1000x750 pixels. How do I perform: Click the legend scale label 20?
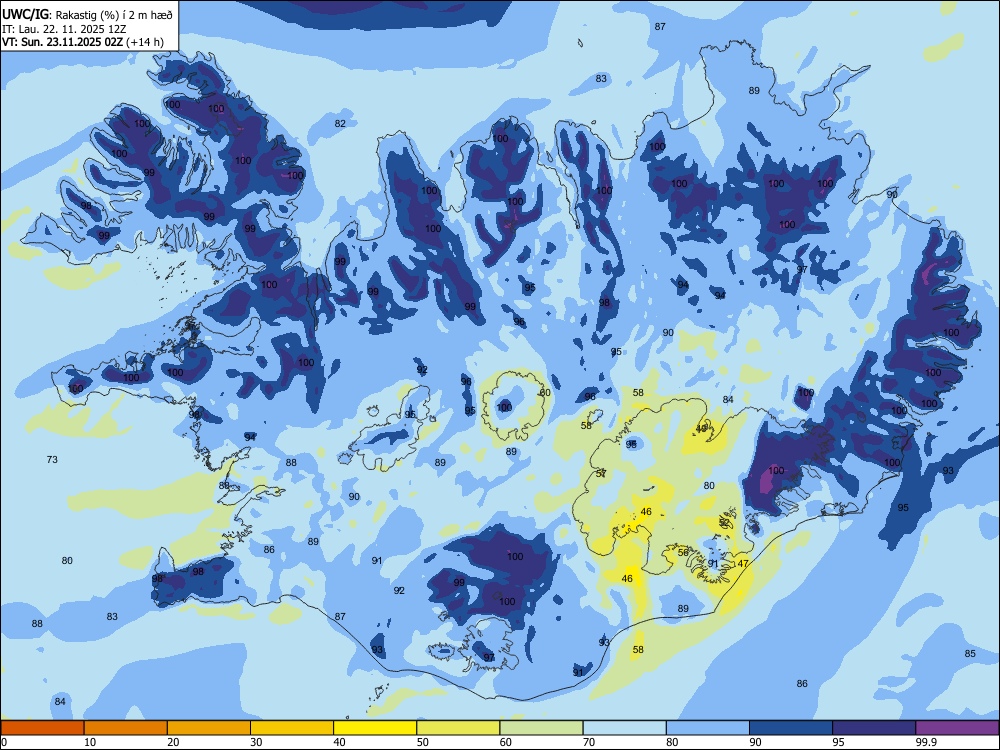tap(173, 742)
